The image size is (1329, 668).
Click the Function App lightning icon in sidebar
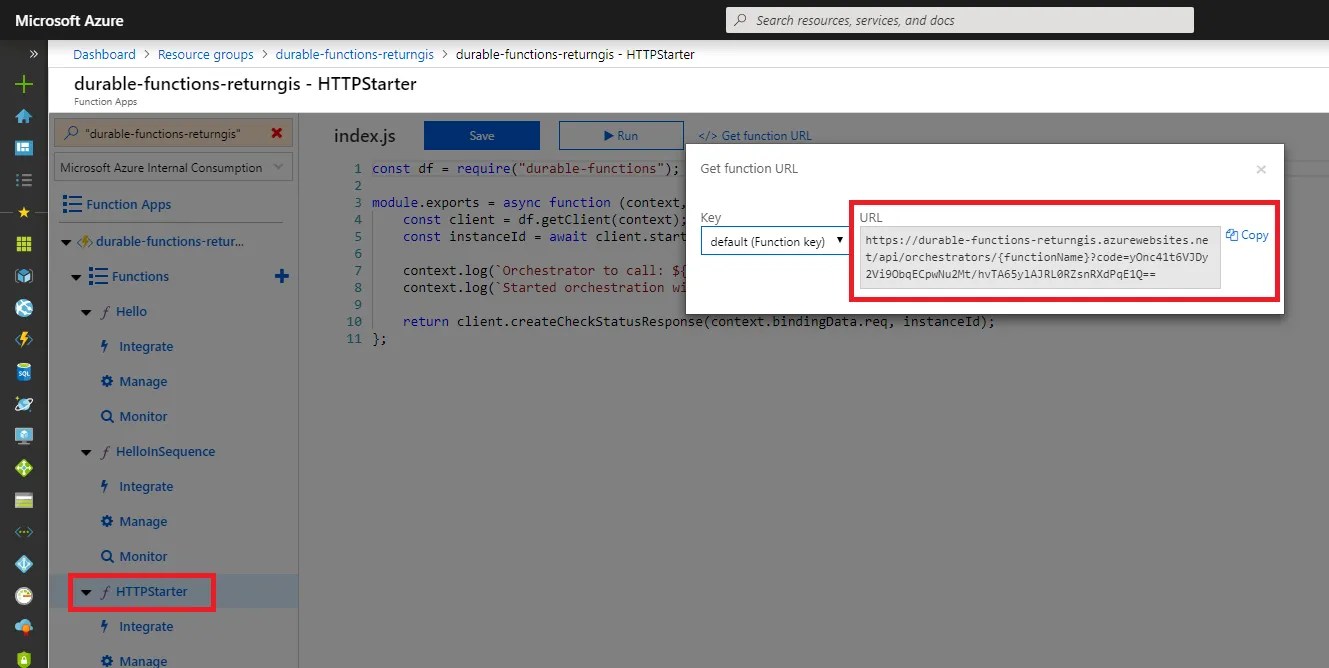pyautogui.click(x=24, y=340)
